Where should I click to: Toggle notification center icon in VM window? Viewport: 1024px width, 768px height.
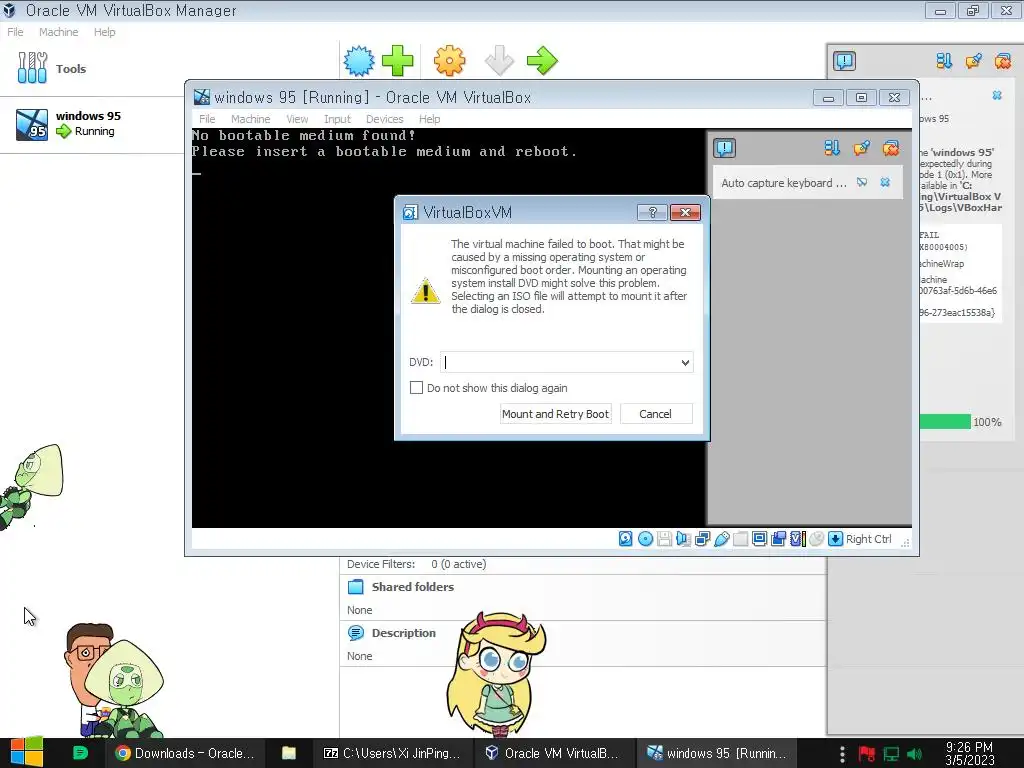point(724,148)
